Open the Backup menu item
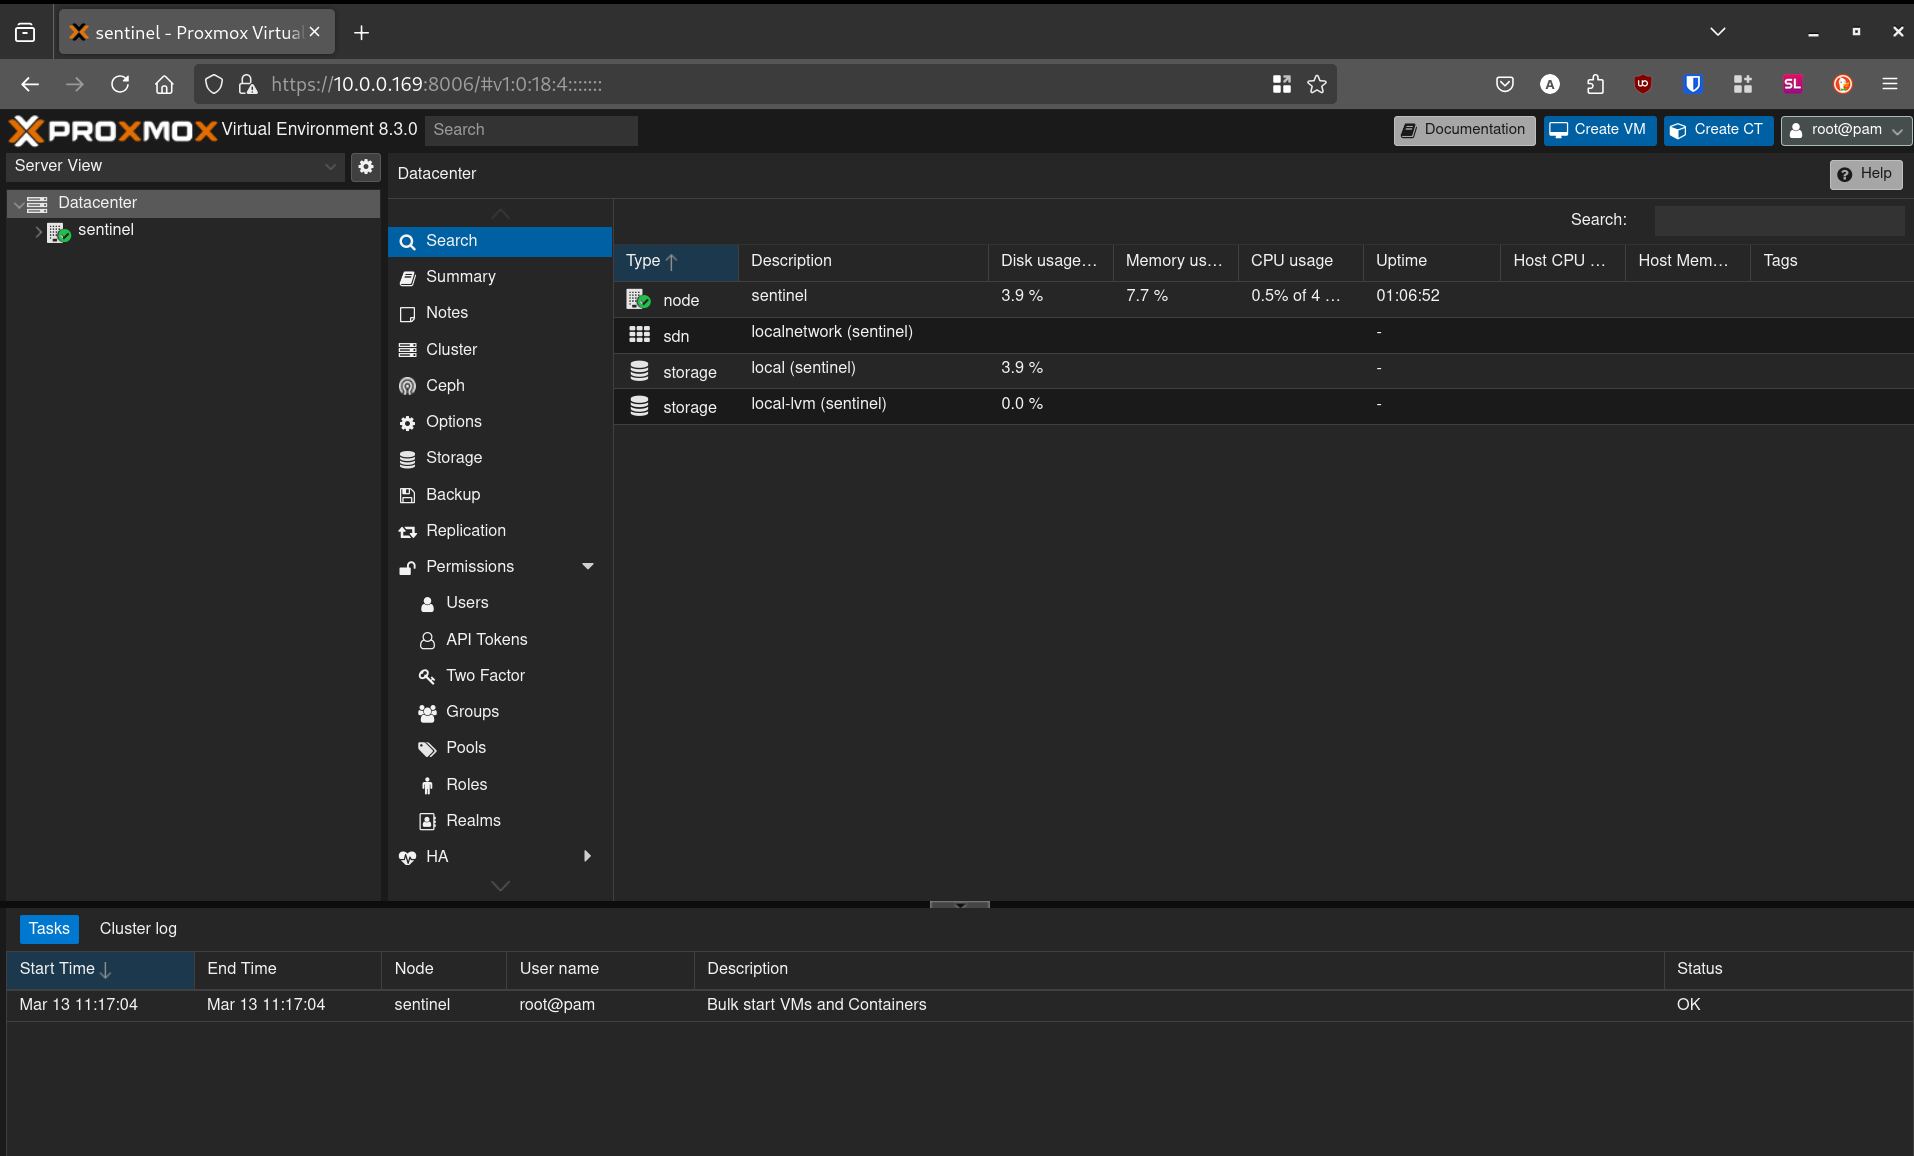 (500, 495)
